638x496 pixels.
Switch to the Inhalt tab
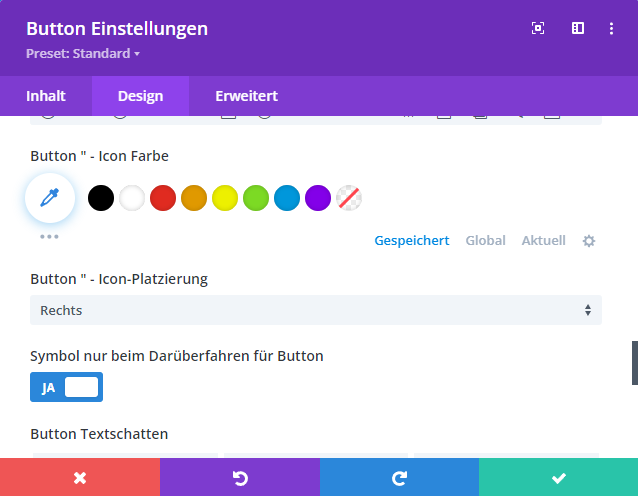(x=46, y=96)
